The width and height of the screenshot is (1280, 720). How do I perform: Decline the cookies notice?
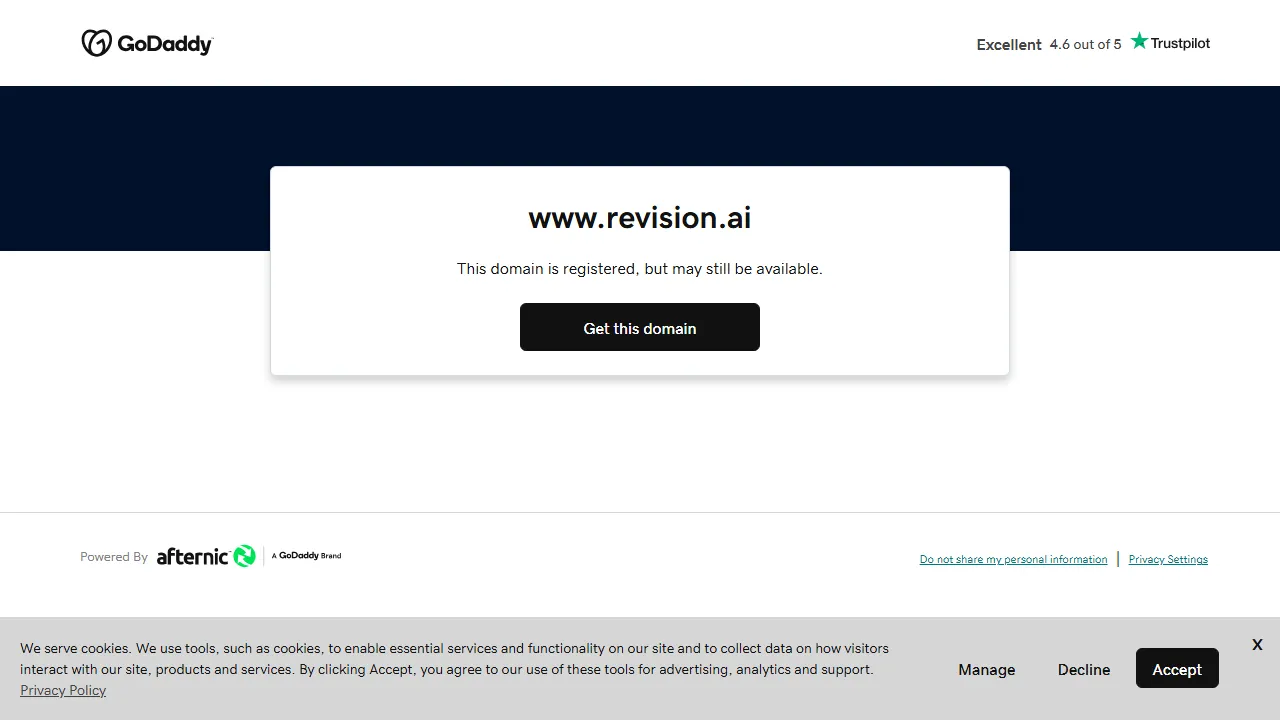[x=1083, y=669]
